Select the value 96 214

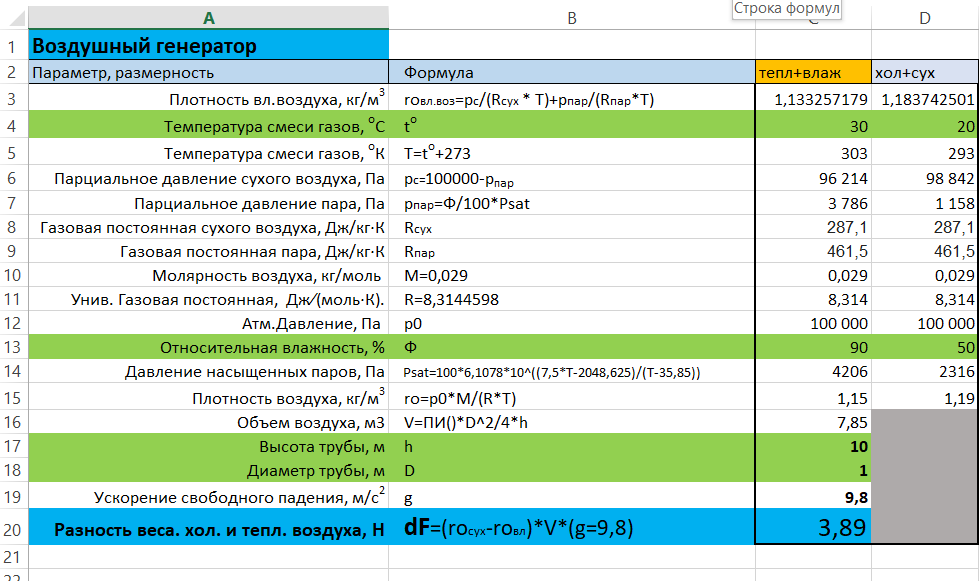[x=814, y=178]
